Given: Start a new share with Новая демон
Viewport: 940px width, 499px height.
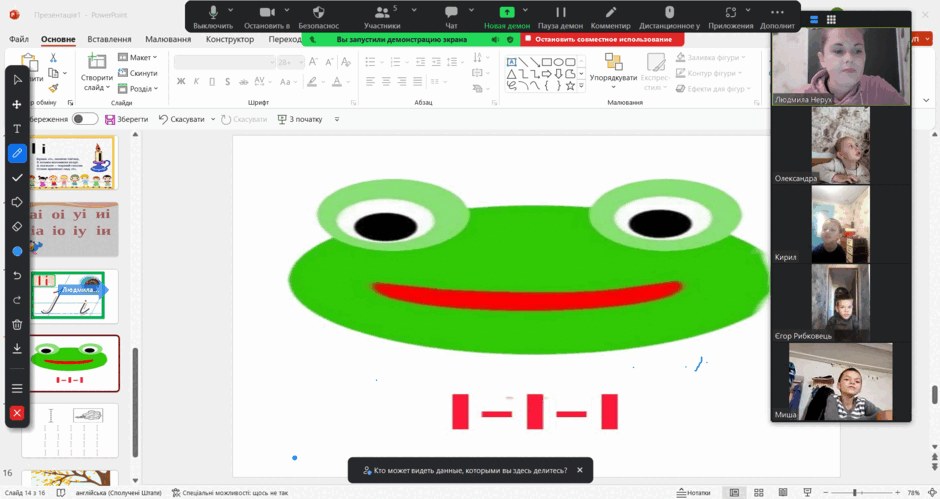Looking at the screenshot, I should coord(507,17).
